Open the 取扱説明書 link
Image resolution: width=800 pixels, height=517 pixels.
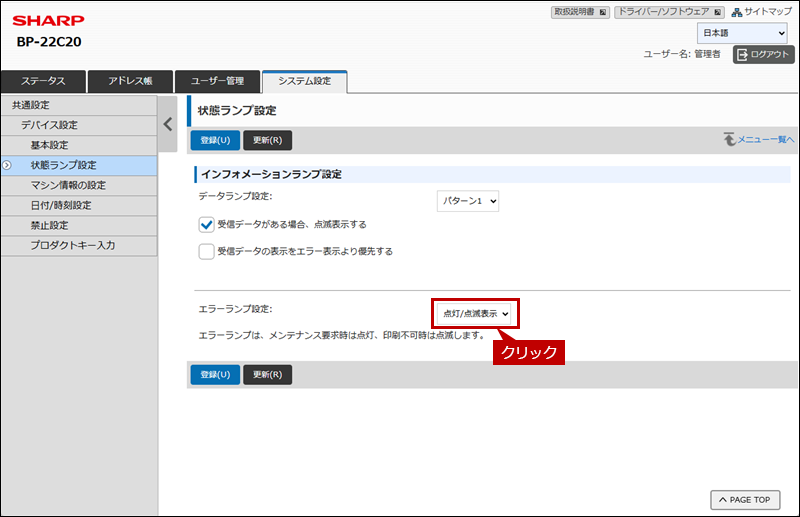(580, 12)
